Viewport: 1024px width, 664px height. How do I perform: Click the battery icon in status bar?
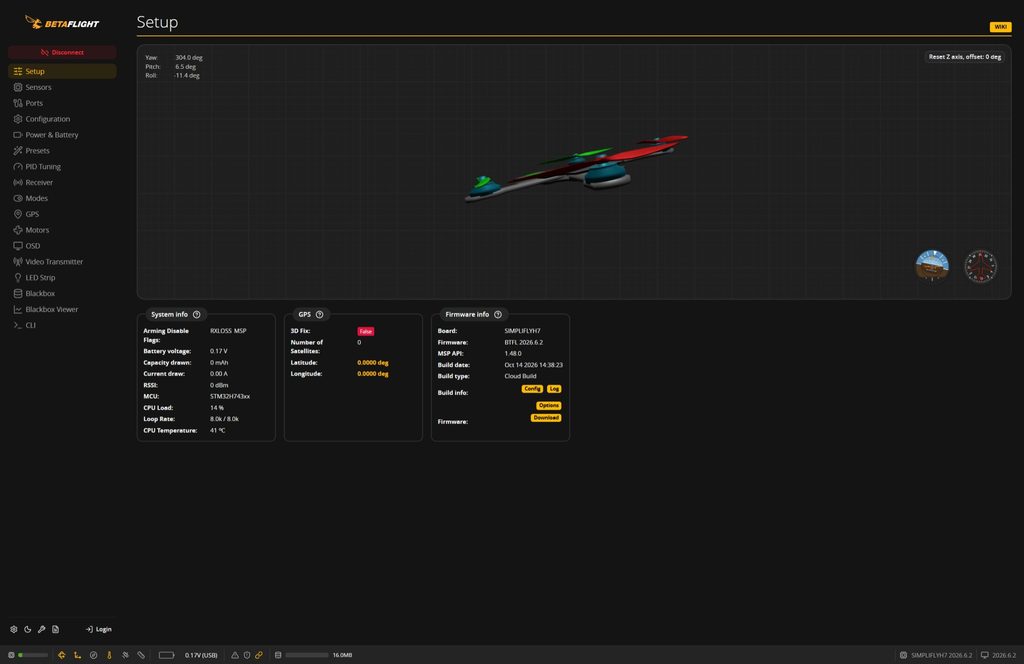pyautogui.click(x=167, y=655)
